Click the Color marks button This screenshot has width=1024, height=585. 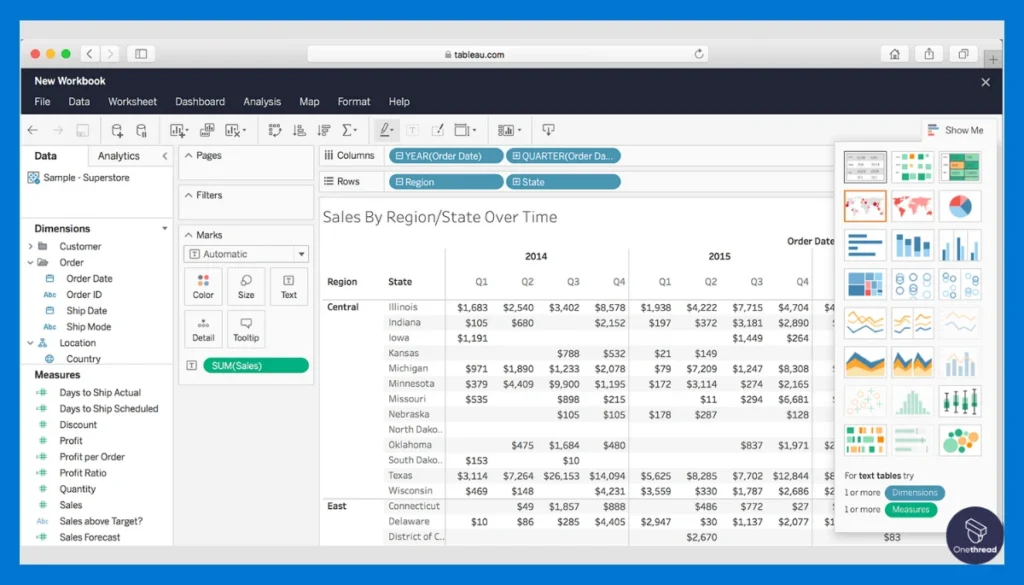point(203,286)
